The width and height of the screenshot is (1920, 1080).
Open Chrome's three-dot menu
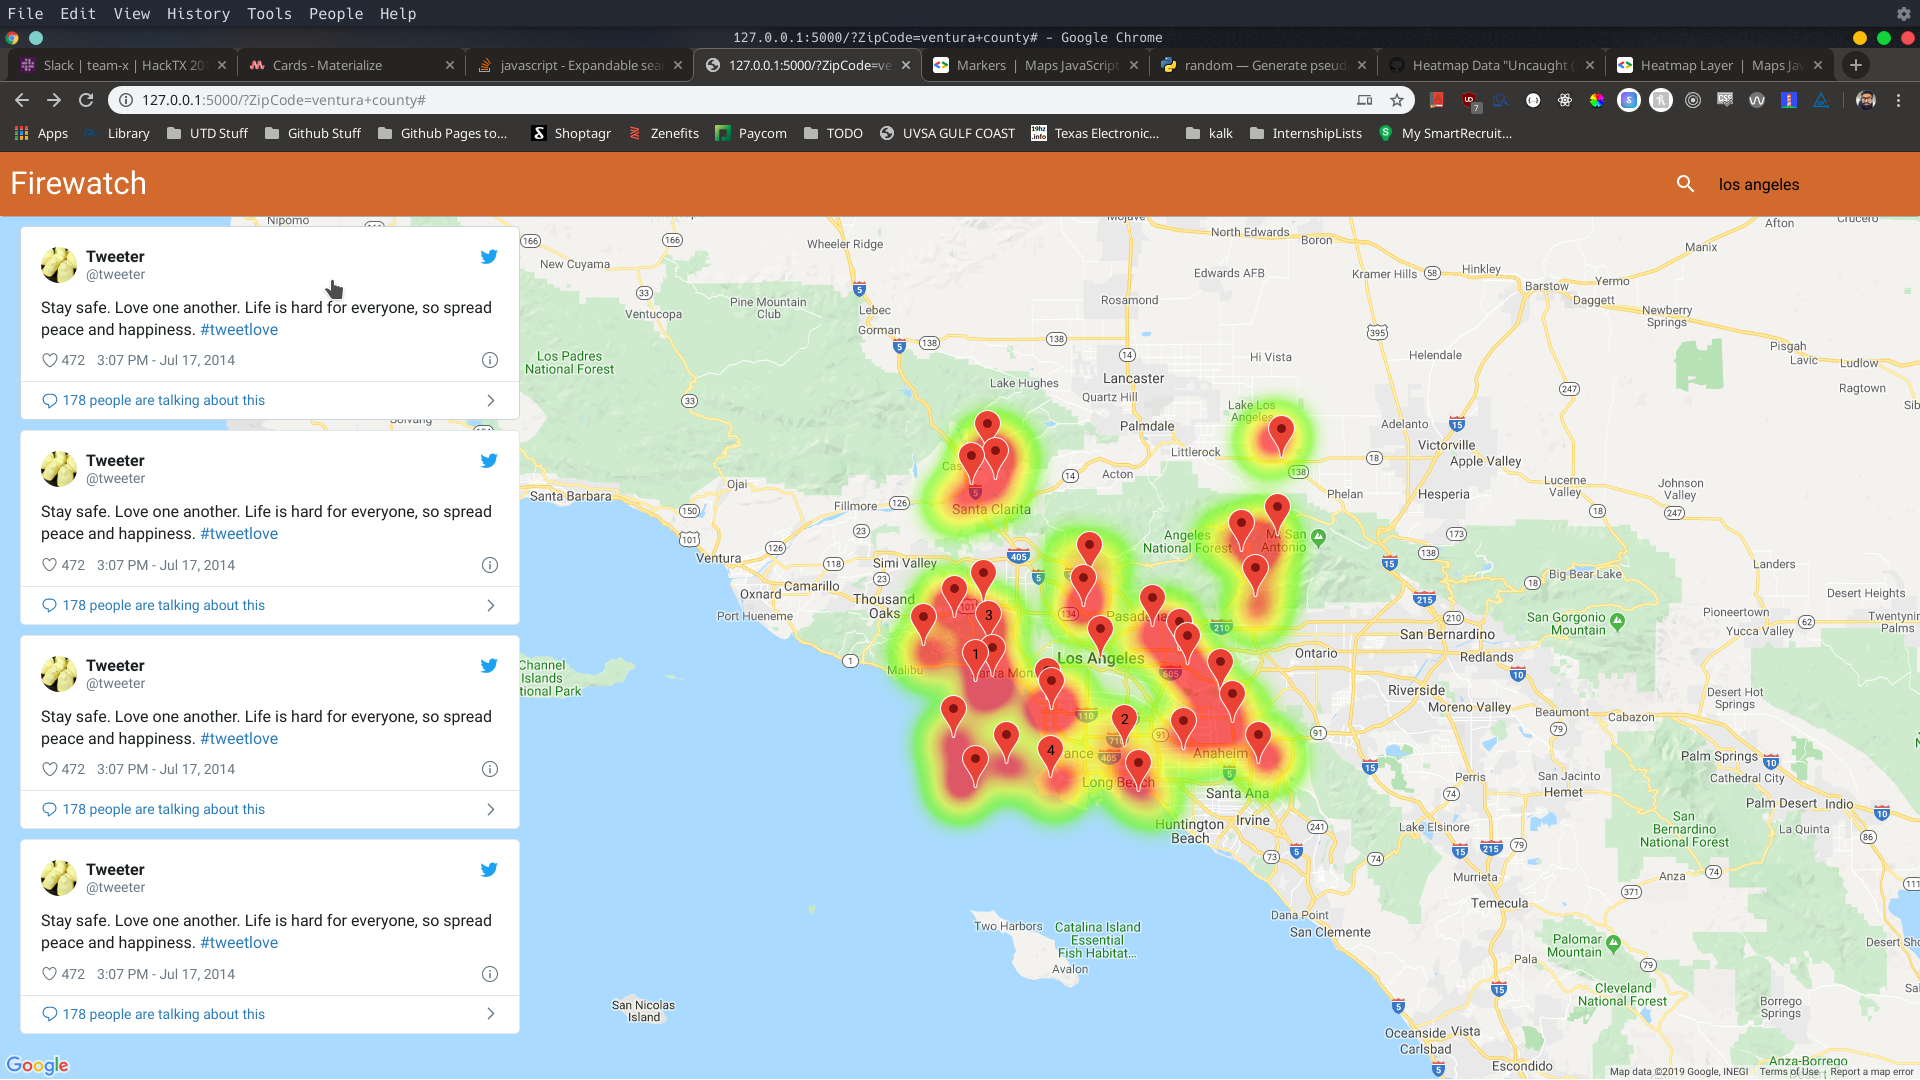pyautogui.click(x=1898, y=100)
